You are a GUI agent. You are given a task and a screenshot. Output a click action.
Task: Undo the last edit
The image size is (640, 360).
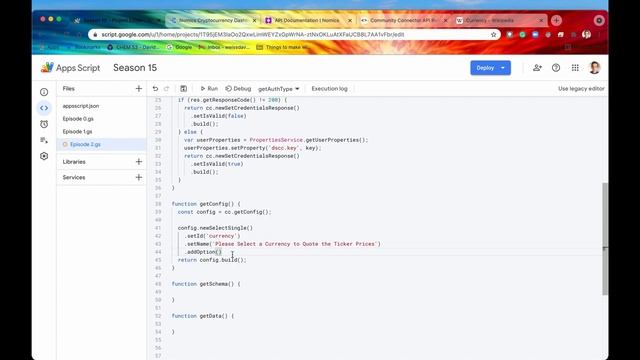(155, 89)
